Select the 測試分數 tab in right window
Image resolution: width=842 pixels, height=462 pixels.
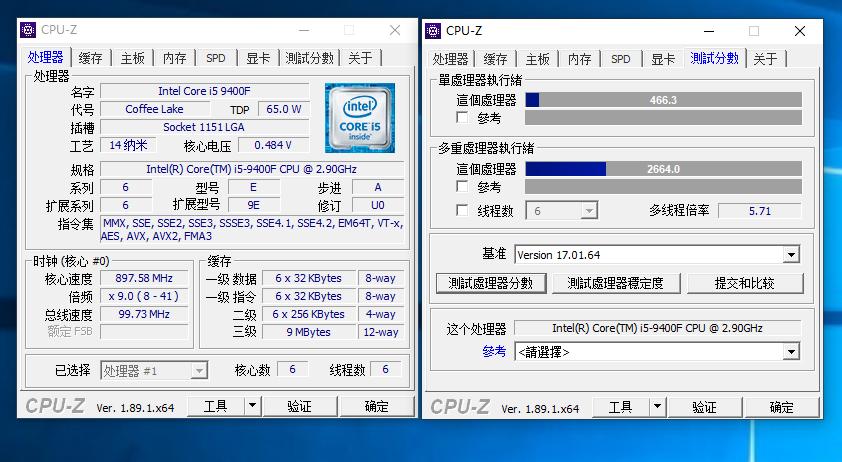715,58
